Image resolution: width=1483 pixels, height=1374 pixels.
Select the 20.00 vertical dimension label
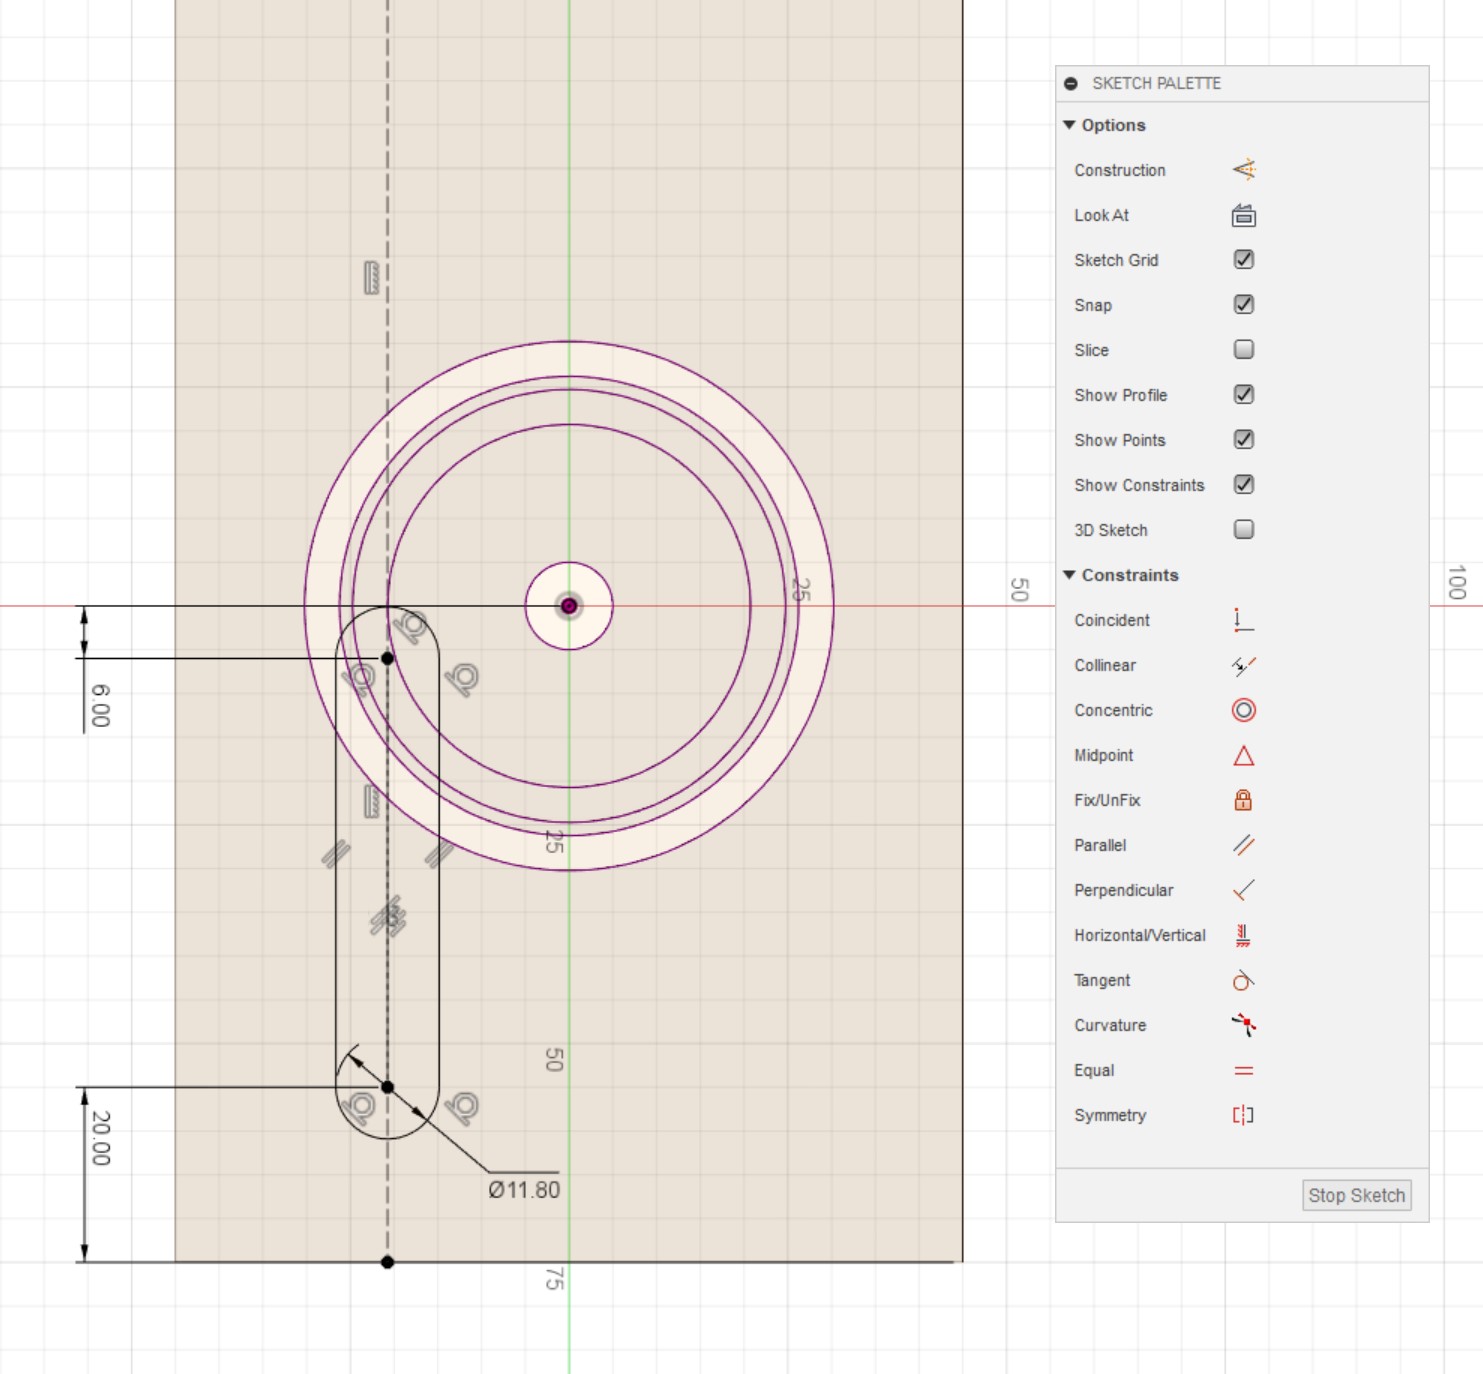[100, 1138]
